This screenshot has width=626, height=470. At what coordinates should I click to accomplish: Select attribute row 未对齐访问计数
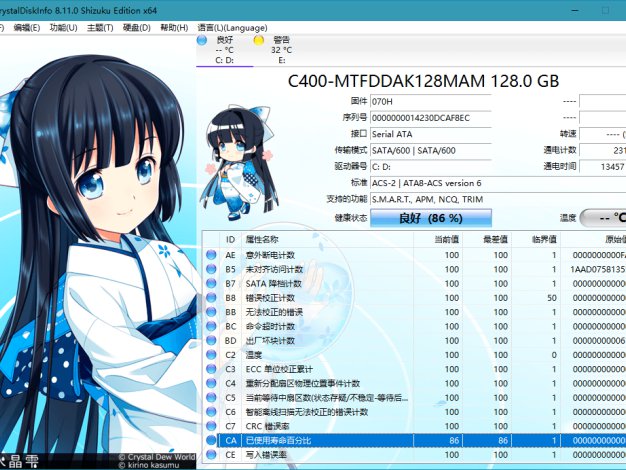click(414, 269)
